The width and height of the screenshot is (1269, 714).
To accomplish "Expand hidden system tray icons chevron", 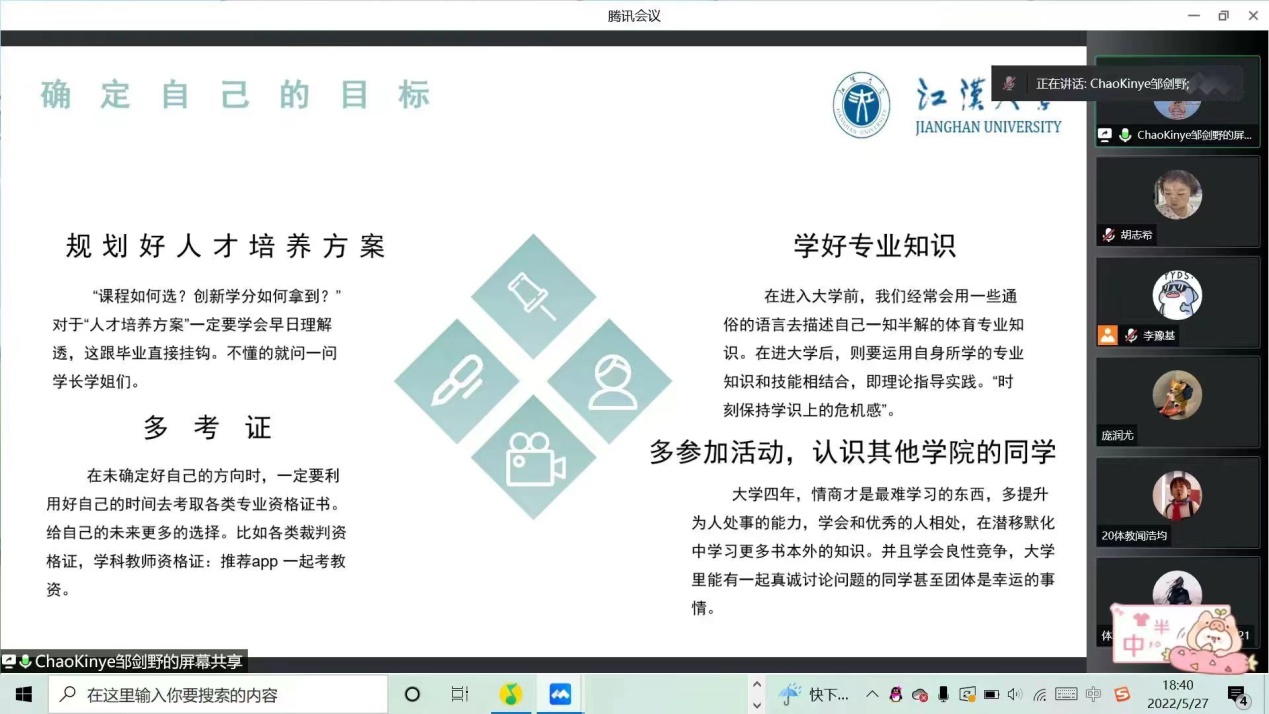I will coord(872,694).
